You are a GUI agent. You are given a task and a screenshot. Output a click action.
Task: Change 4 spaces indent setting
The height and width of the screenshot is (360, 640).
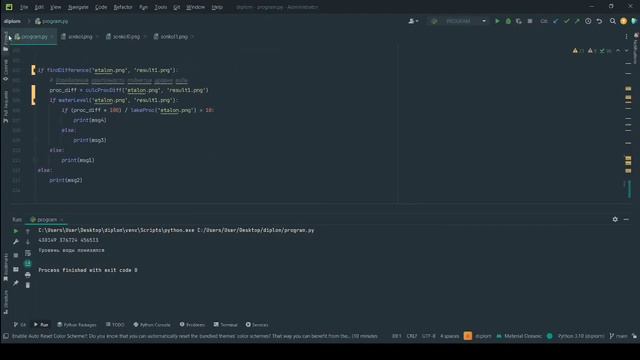pyautogui.click(x=449, y=336)
